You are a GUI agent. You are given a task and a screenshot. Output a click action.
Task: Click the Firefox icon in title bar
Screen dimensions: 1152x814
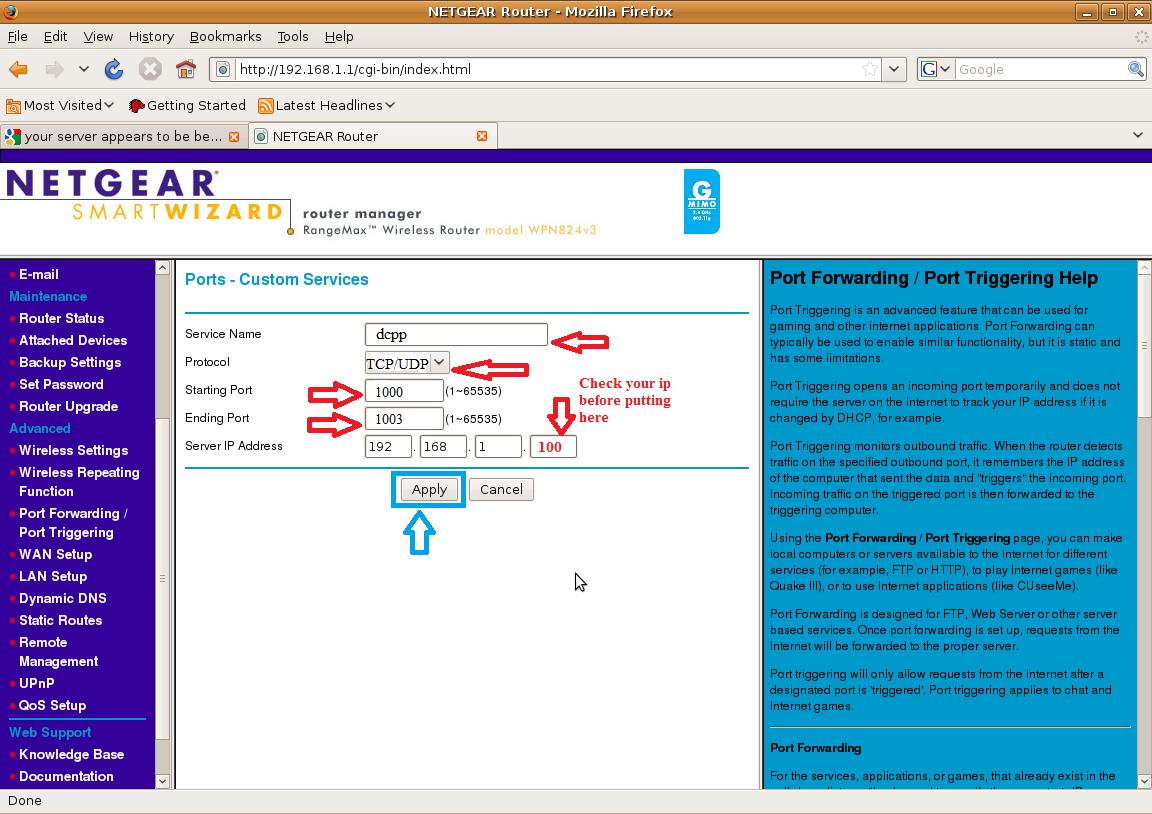[11, 11]
